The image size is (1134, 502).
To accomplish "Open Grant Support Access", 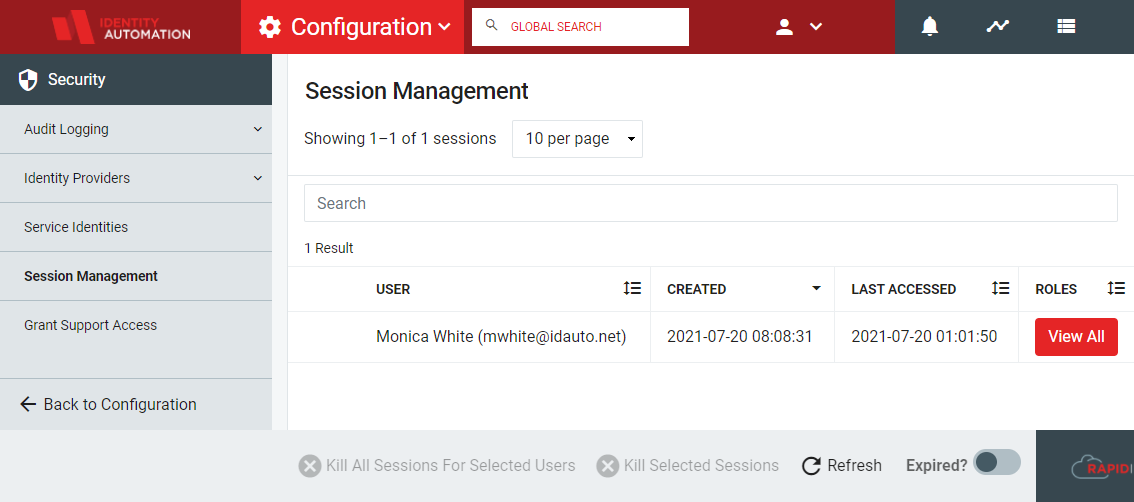I will [x=136, y=326].
